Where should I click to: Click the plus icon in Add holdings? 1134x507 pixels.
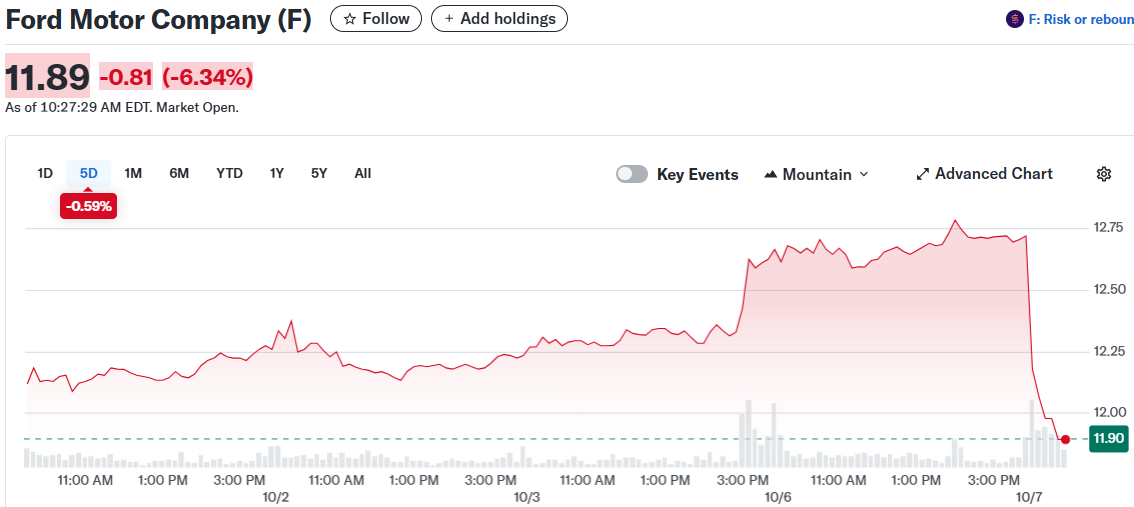[449, 19]
